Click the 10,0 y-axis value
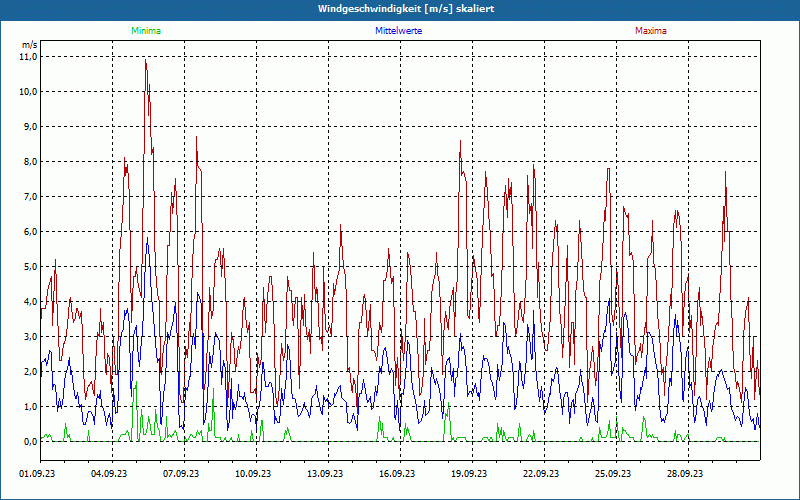The height and width of the screenshot is (500, 800). pos(29,92)
